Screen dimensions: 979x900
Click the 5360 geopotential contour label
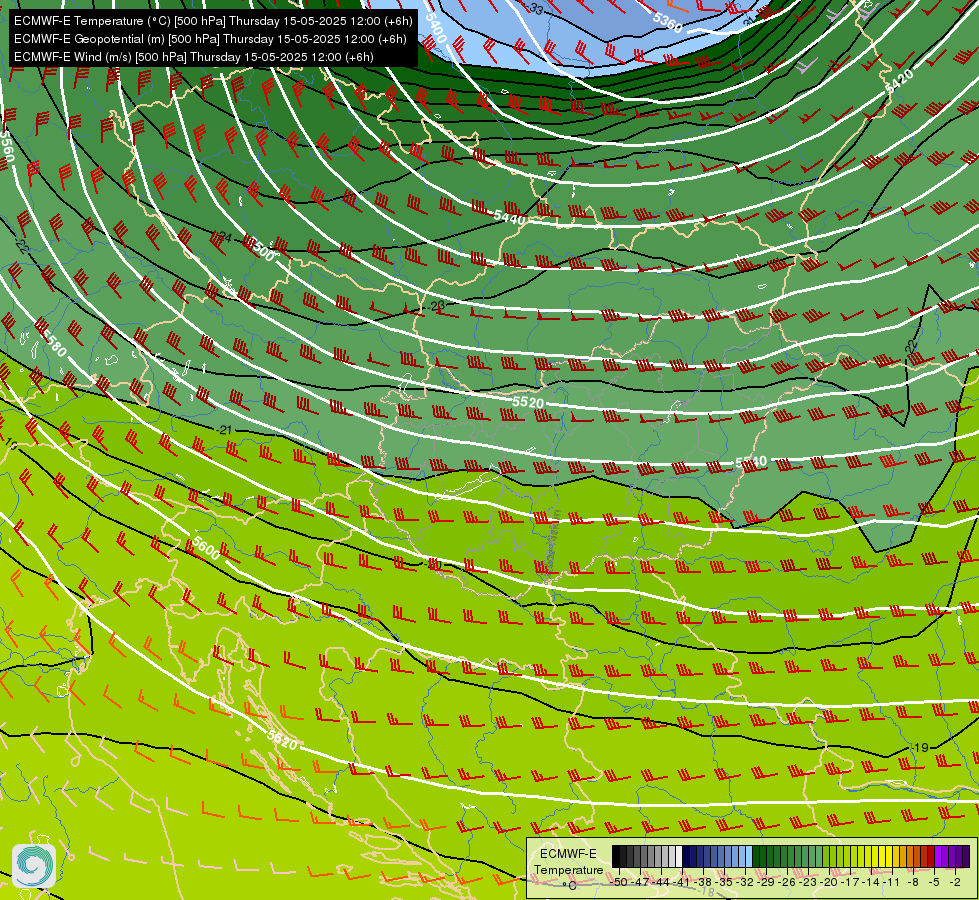[667, 22]
